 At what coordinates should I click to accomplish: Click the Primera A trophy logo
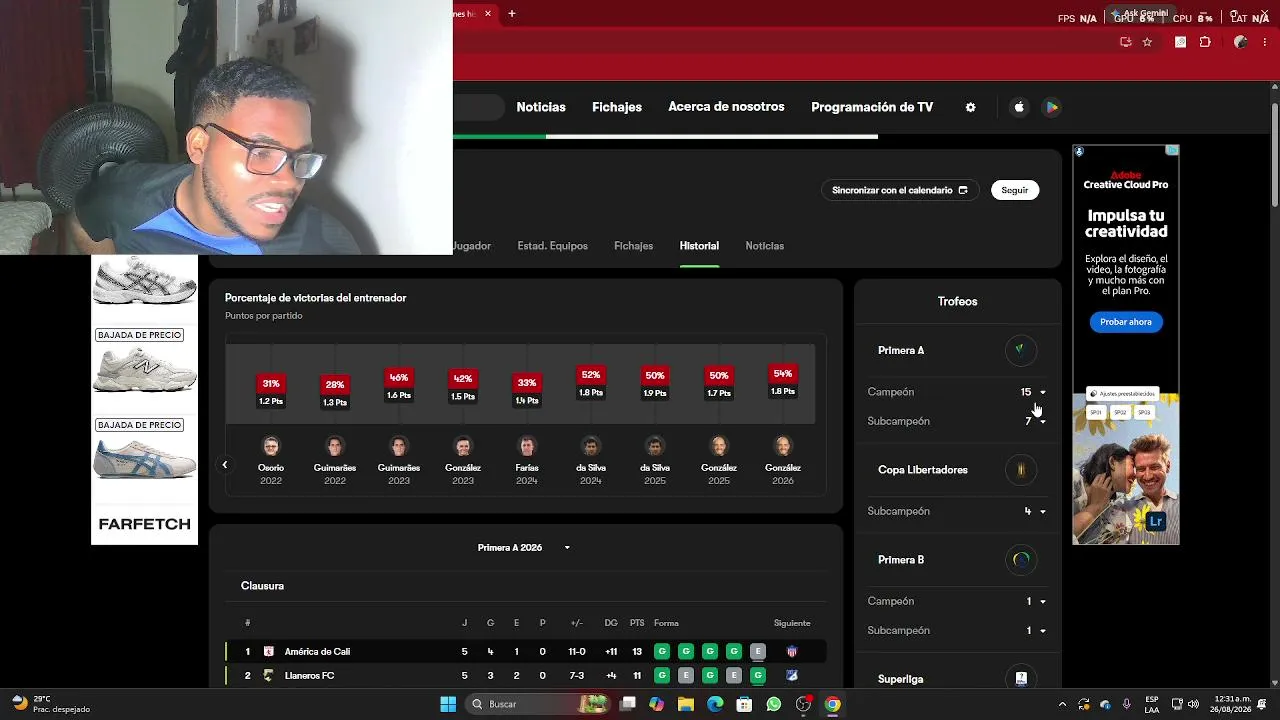(x=1020, y=350)
